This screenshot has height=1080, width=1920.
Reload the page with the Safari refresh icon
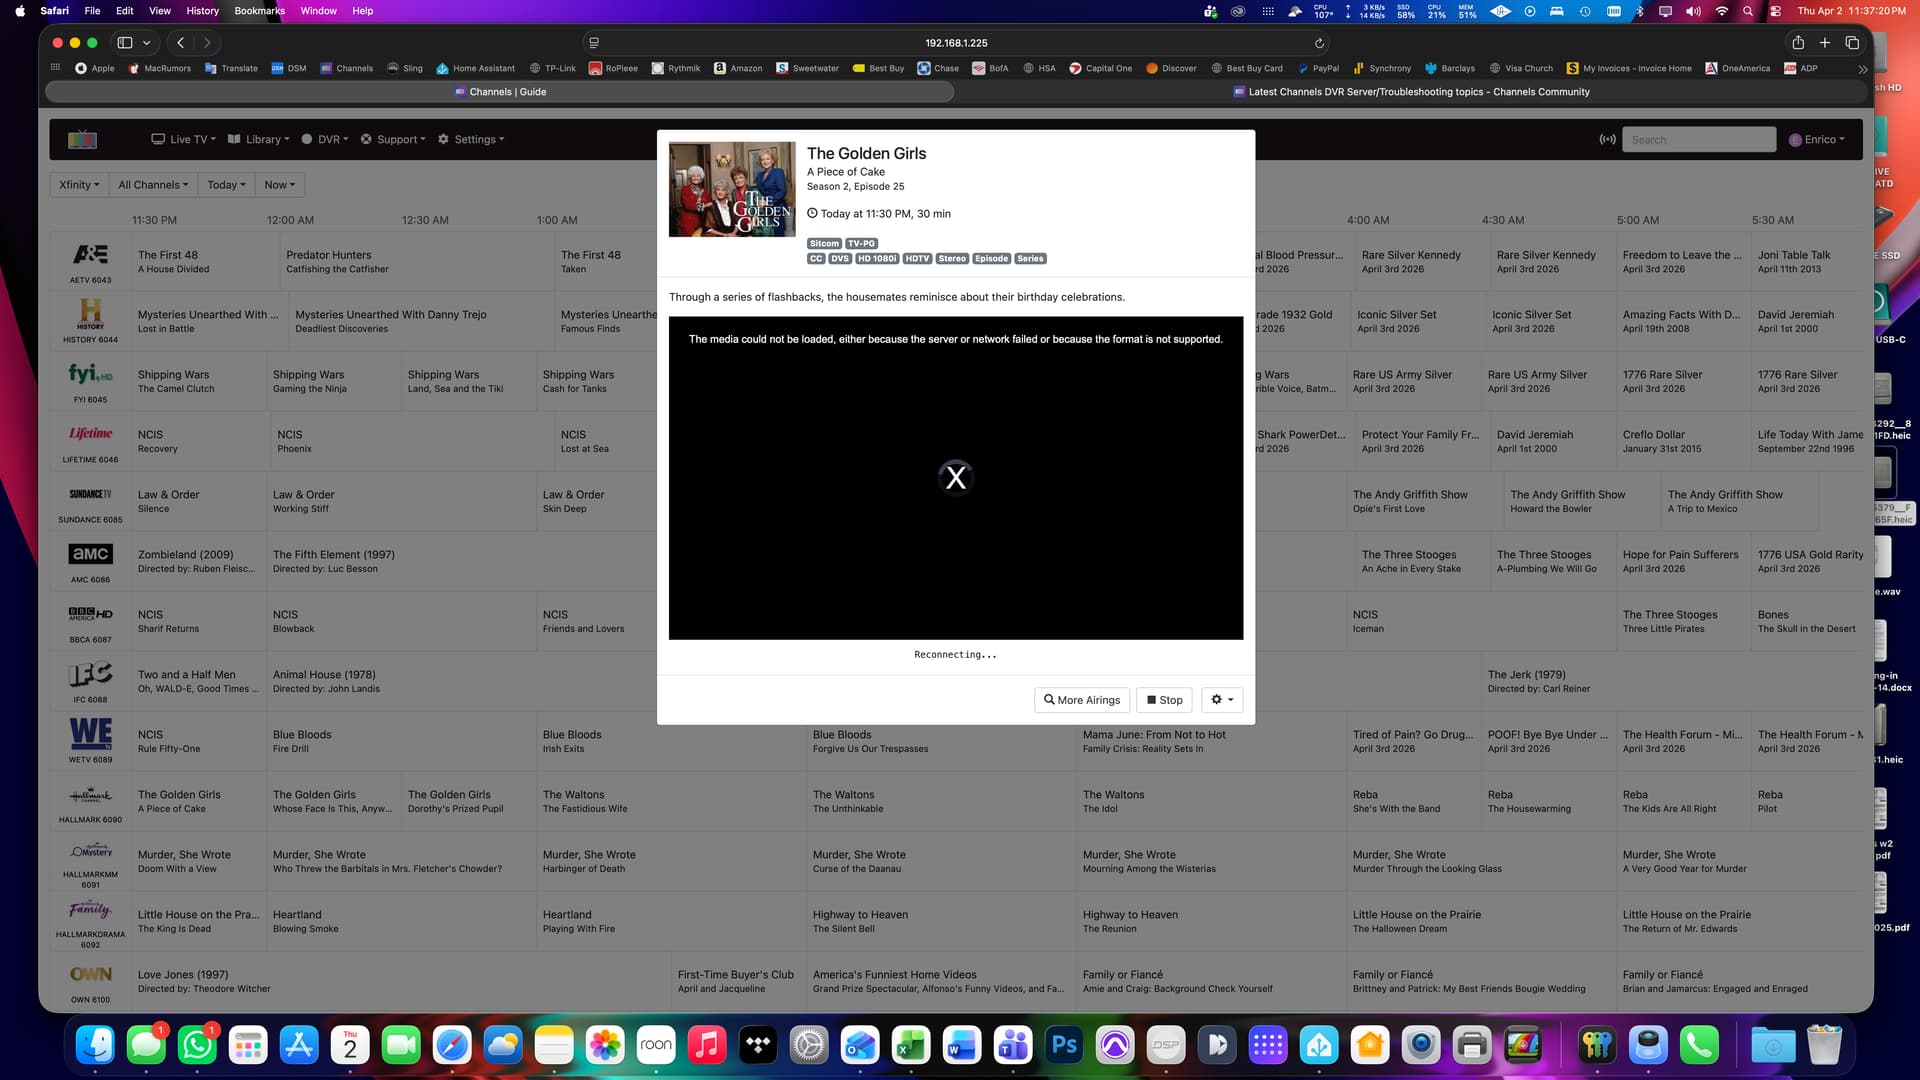coord(1319,43)
